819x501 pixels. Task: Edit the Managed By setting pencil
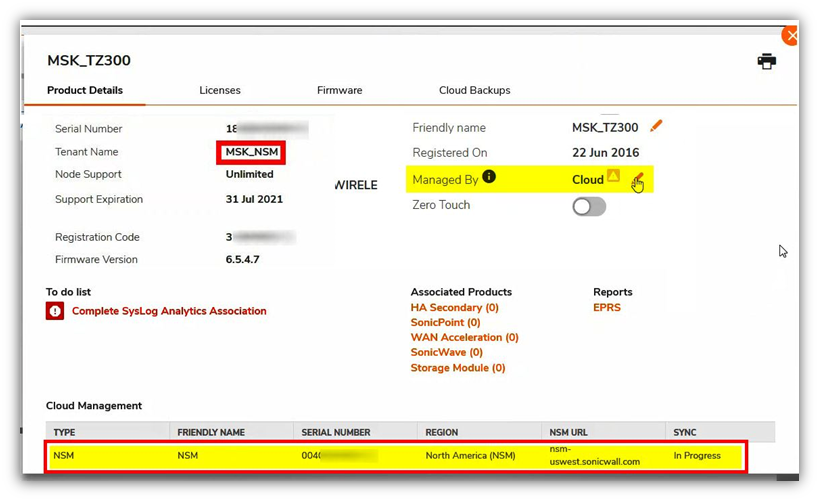(637, 179)
